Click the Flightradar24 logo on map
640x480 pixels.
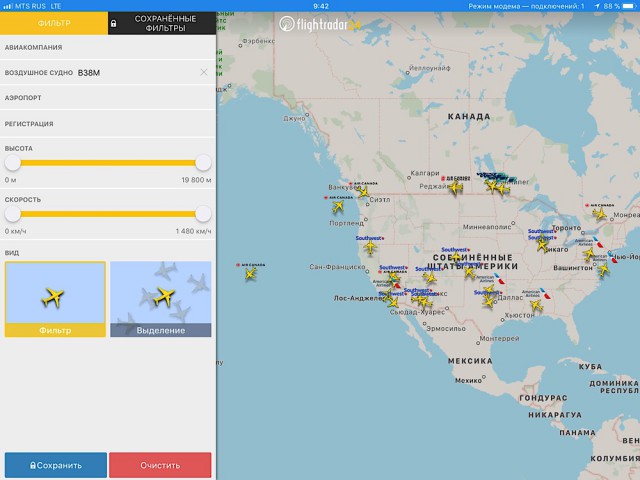tap(320, 24)
